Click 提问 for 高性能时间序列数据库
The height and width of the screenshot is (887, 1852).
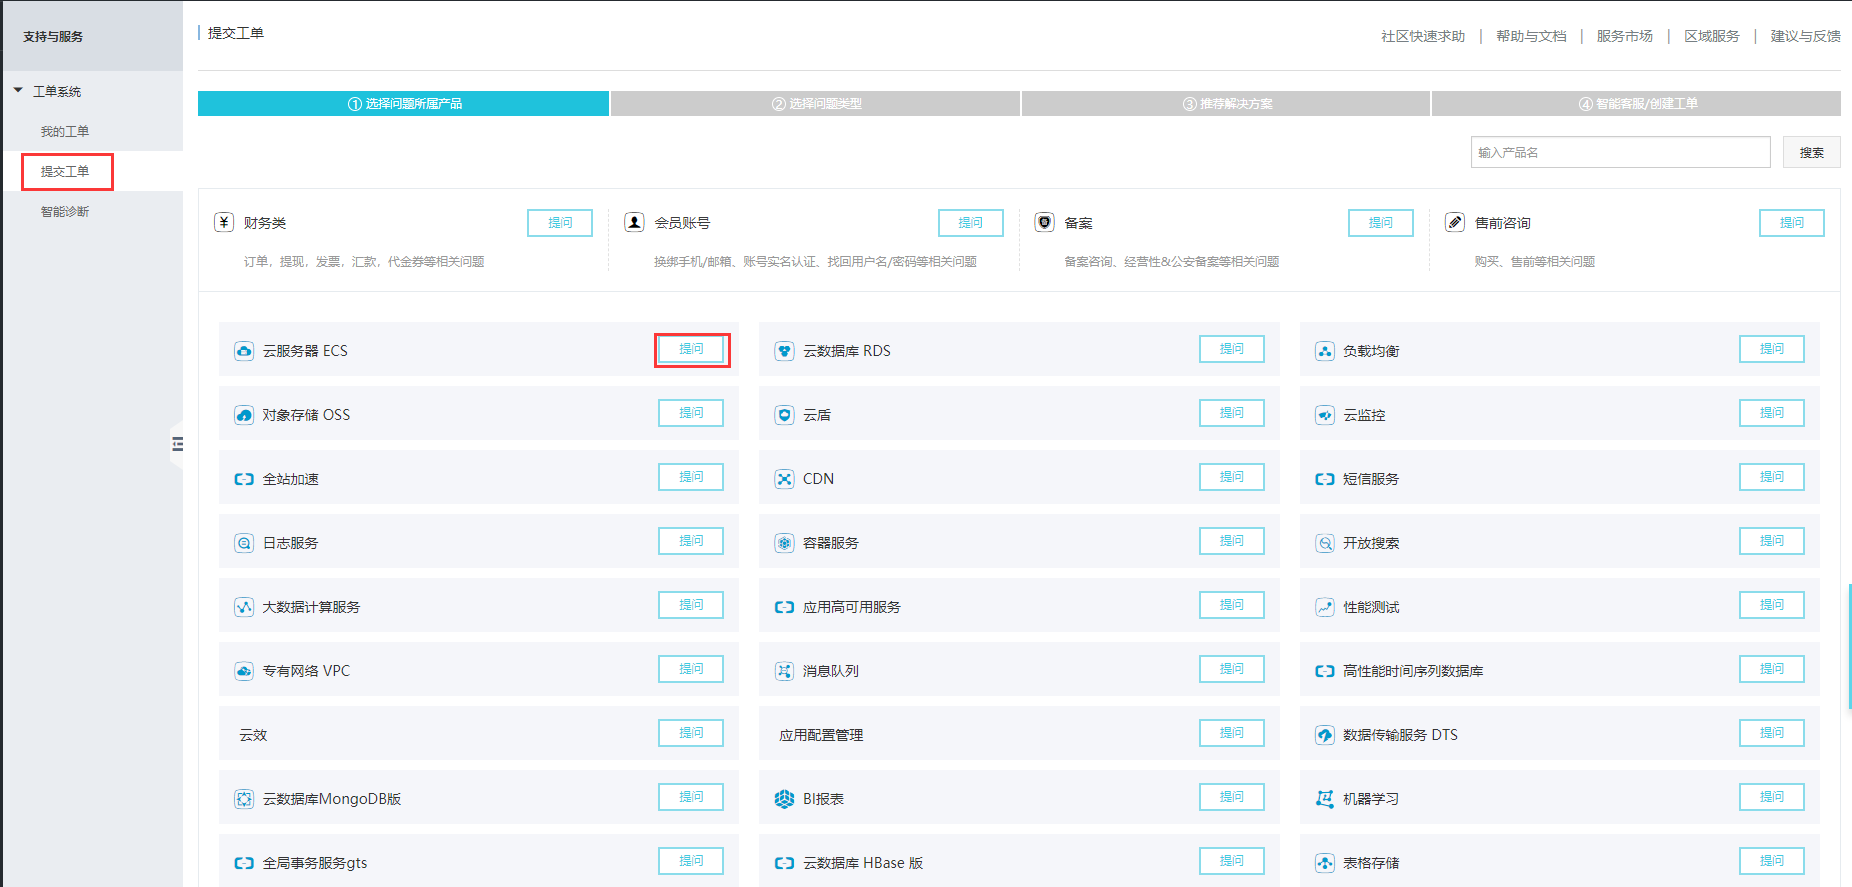[1772, 669]
